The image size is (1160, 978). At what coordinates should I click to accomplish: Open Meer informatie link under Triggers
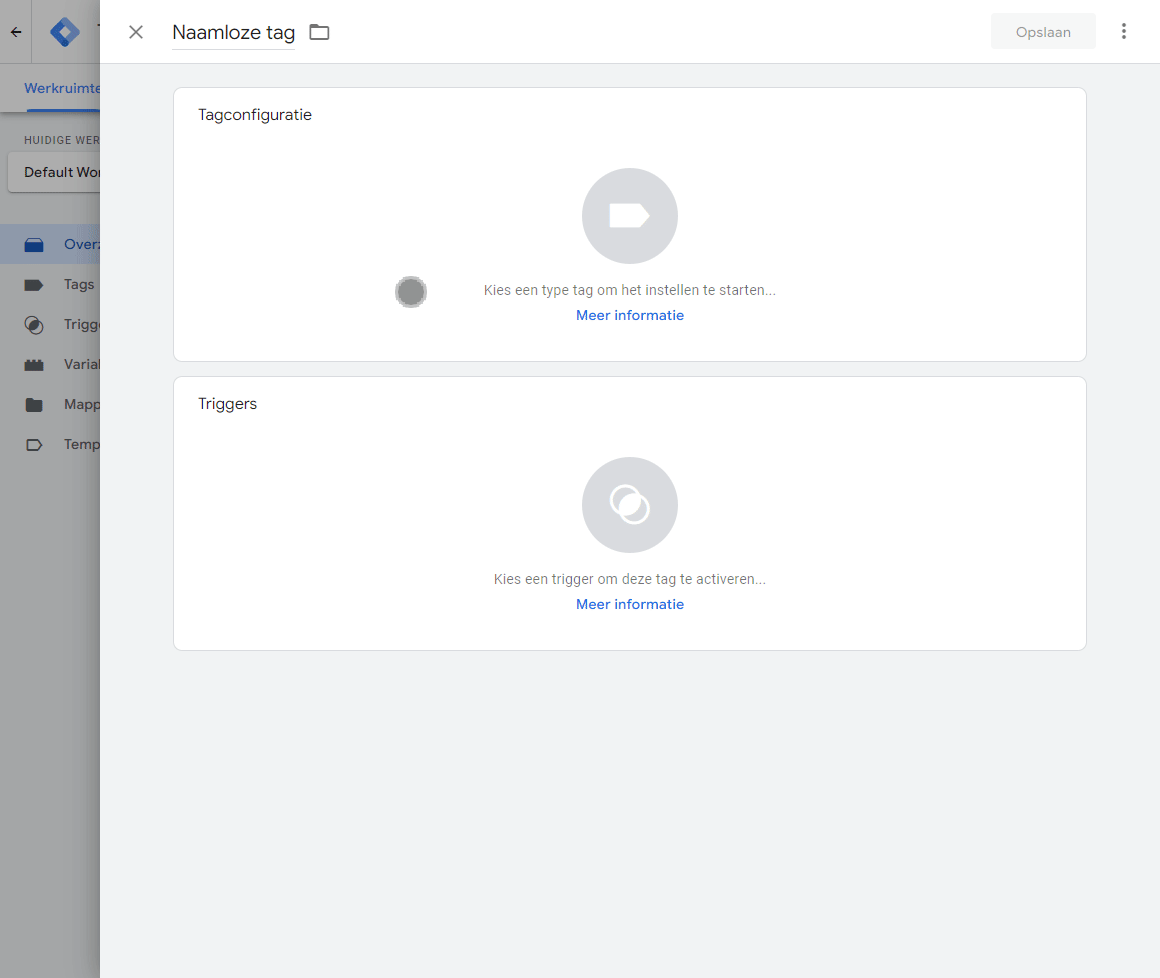coord(630,604)
